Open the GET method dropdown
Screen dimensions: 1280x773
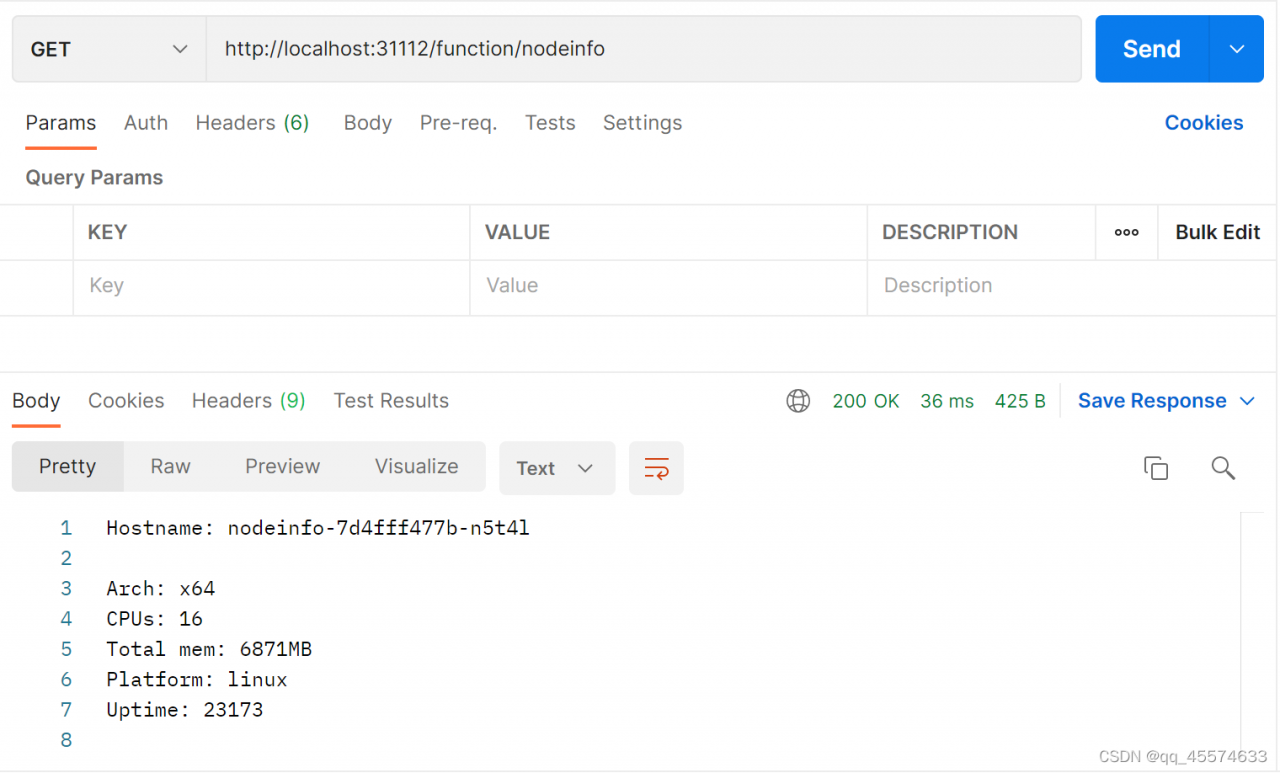(109, 49)
